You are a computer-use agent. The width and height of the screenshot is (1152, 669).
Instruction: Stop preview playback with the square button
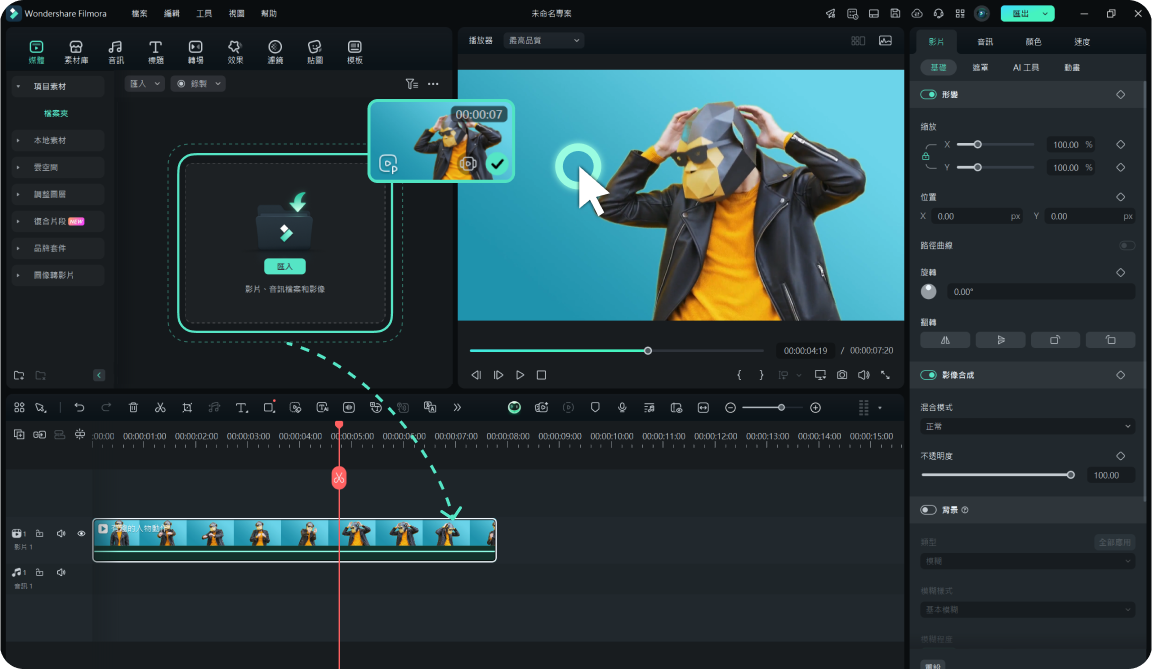(x=541, y=375)
